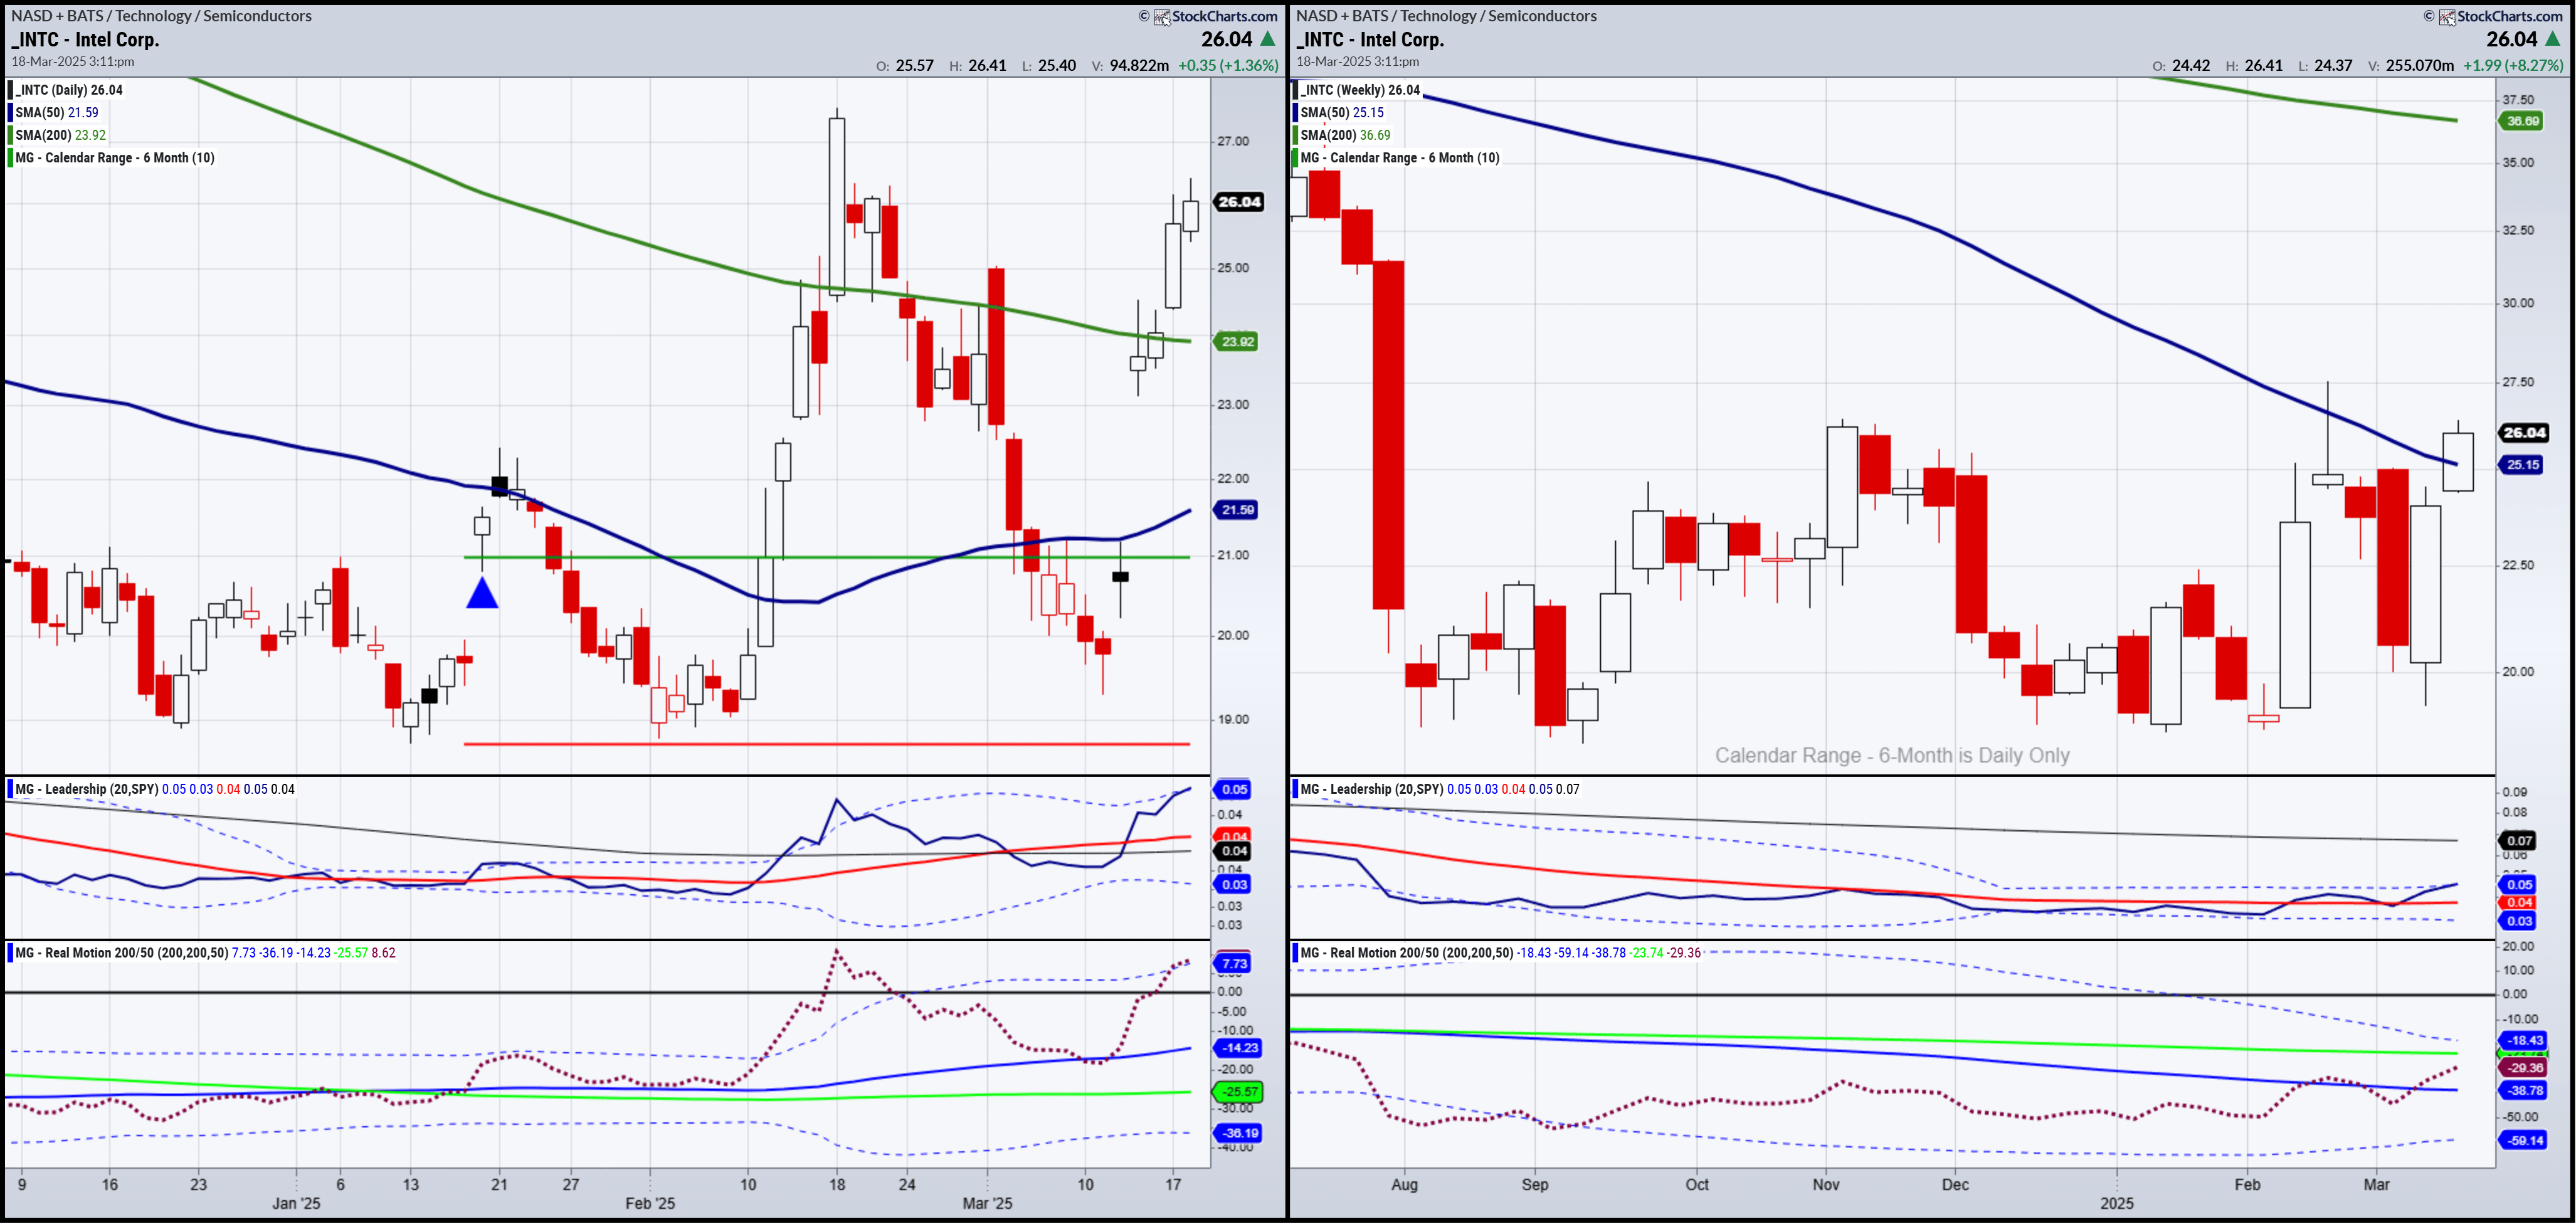Viewport: 2576px width, 1224px height.
Task: Click the blue SMA(50) 21.59 legend color bar
Action: click(11, 112)
